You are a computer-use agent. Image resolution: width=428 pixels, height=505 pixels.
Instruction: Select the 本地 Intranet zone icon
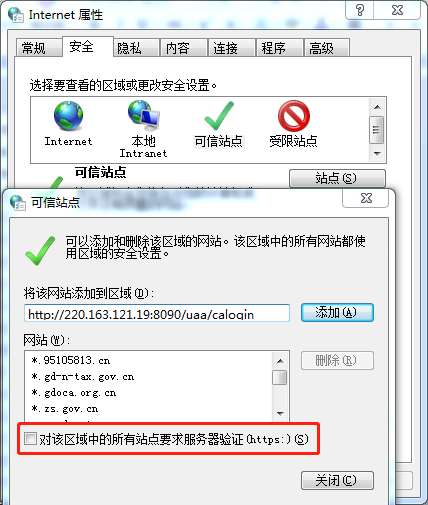click(x=144, y=116)
